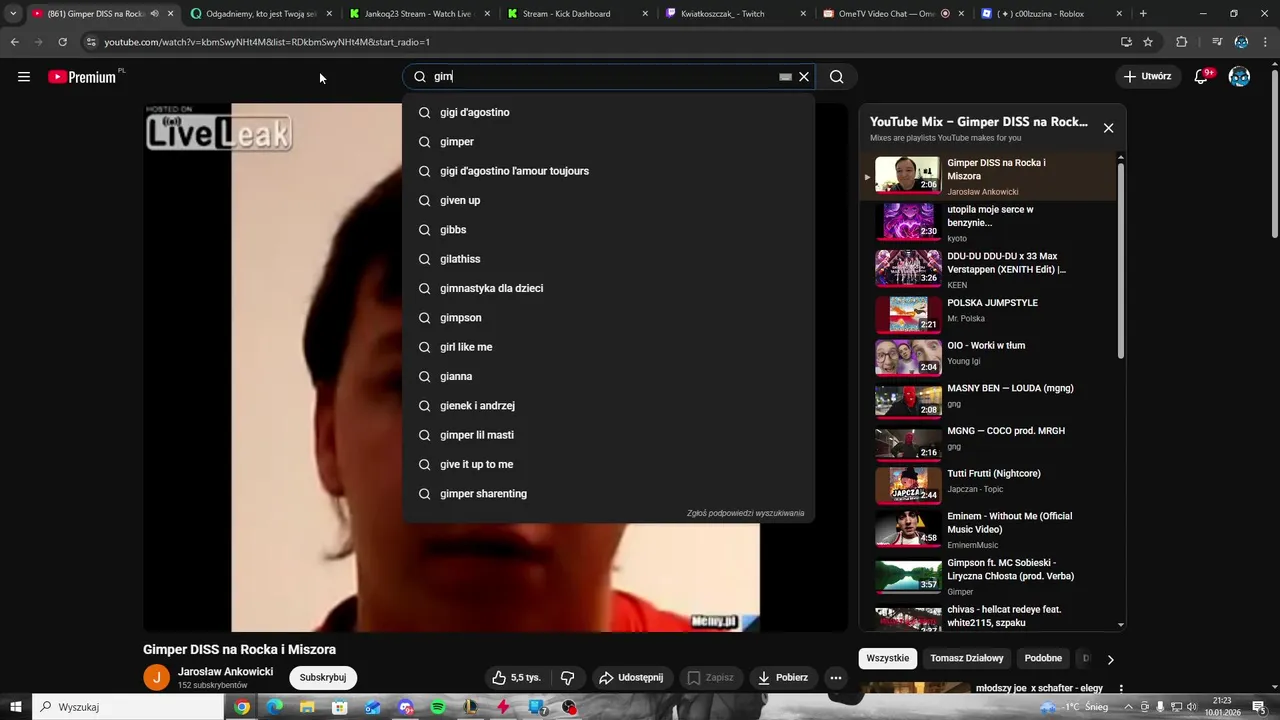Open Gimpson ft. MC Sobieski video
This screenshot has height=720, width=1280.
click(990, 576)
